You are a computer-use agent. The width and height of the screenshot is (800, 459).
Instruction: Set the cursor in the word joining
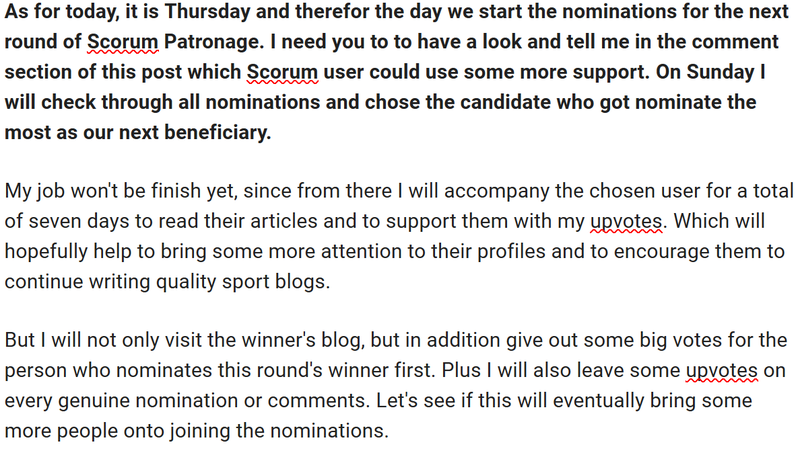pyautogui.click(x=199, y=431)
